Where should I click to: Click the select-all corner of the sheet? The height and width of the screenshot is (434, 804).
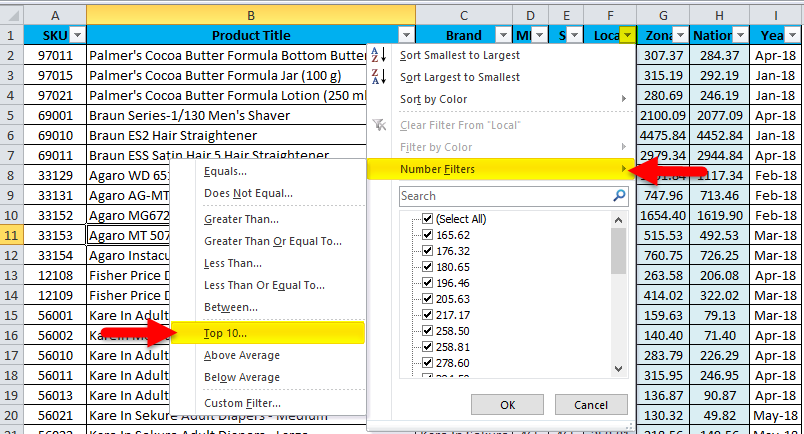pos(11,15)
